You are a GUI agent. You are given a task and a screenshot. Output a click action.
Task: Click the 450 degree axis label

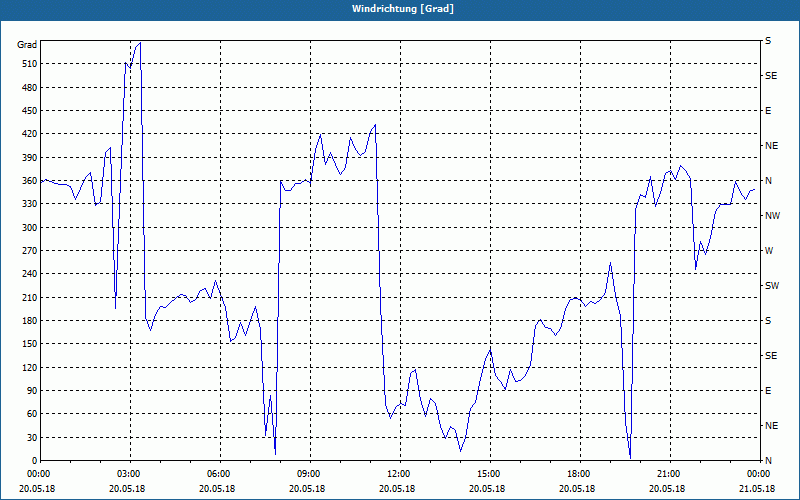tap(29, 111)
